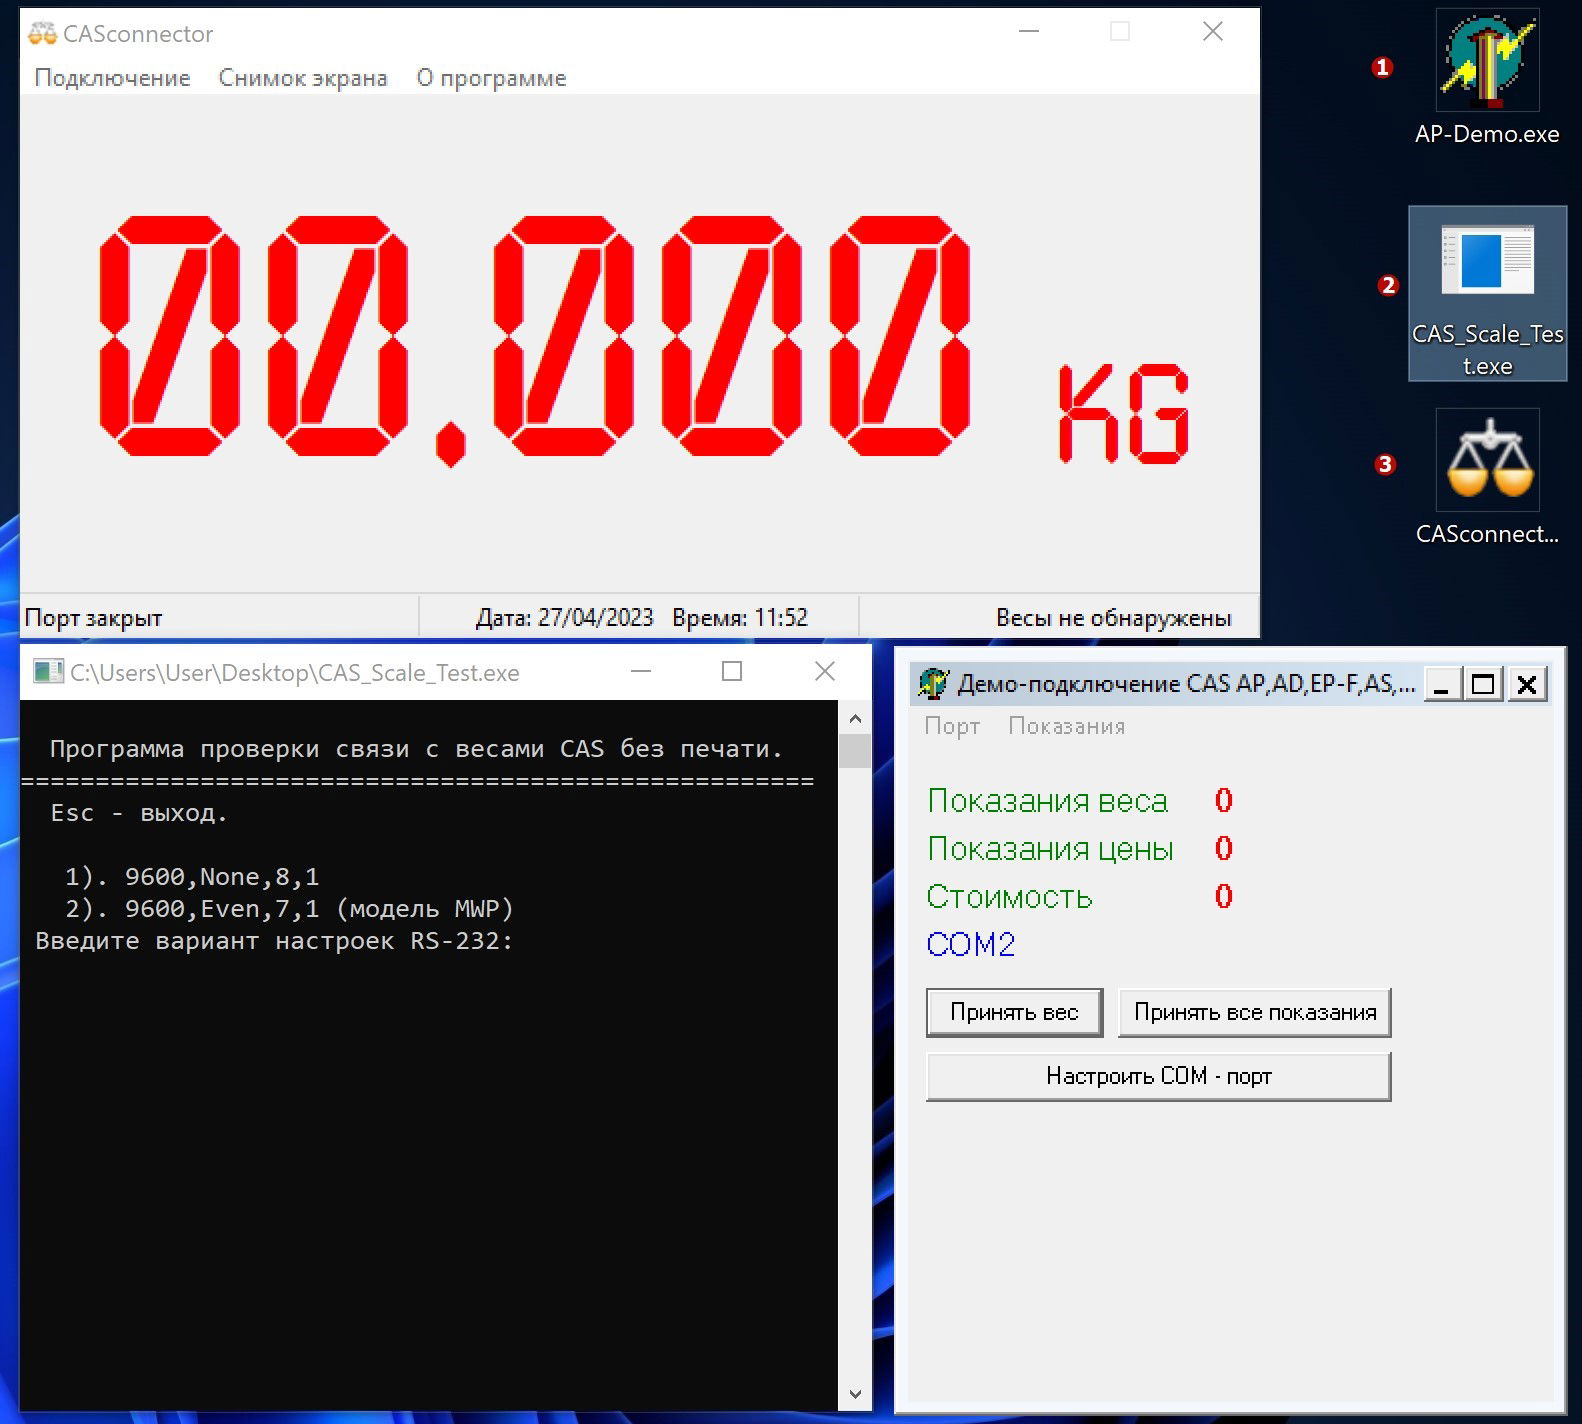1582x1424 pixels.
Task: Click the console window title bar icon
Action: point(48,672)
